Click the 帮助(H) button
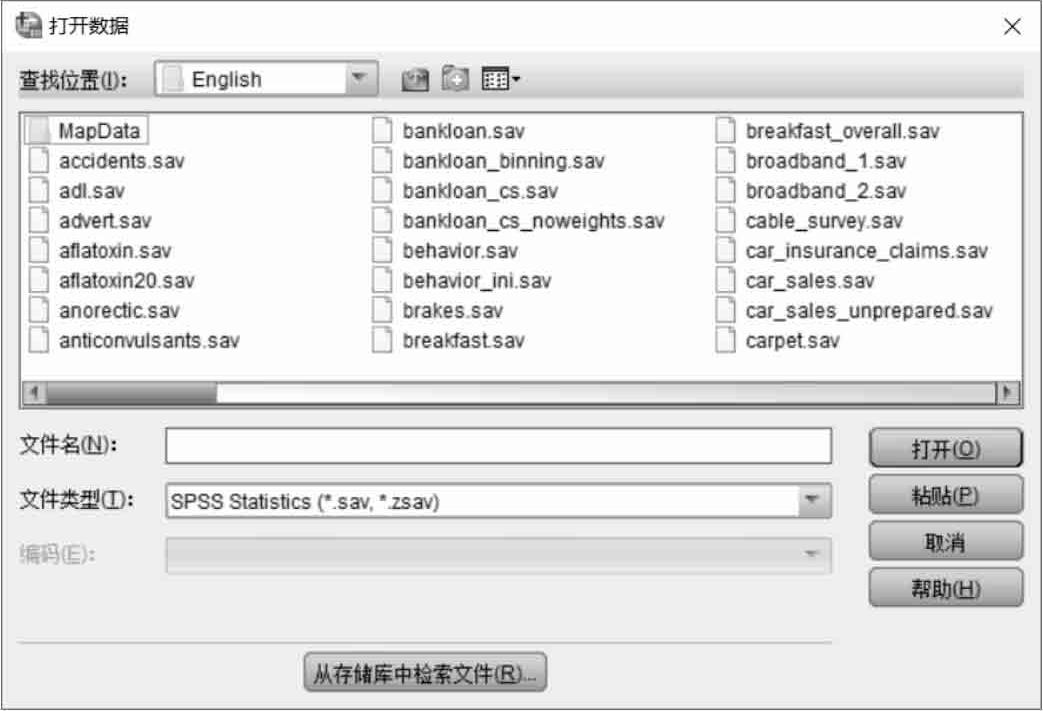This screenshot has width=1043, height=711. point(945,589)
